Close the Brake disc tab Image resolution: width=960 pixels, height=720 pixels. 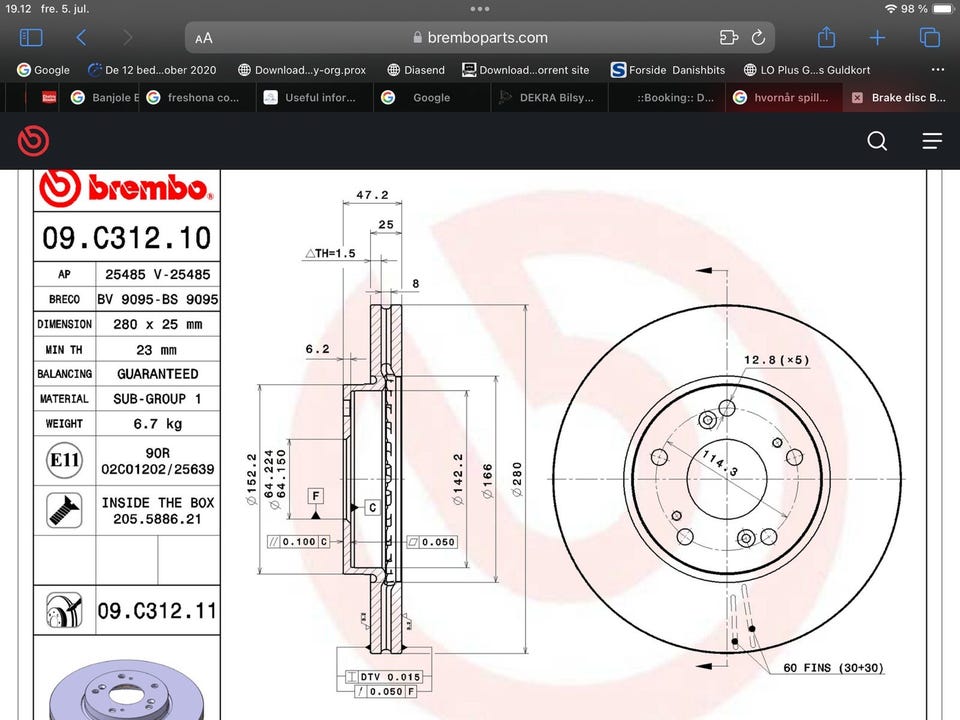[856, 98]
